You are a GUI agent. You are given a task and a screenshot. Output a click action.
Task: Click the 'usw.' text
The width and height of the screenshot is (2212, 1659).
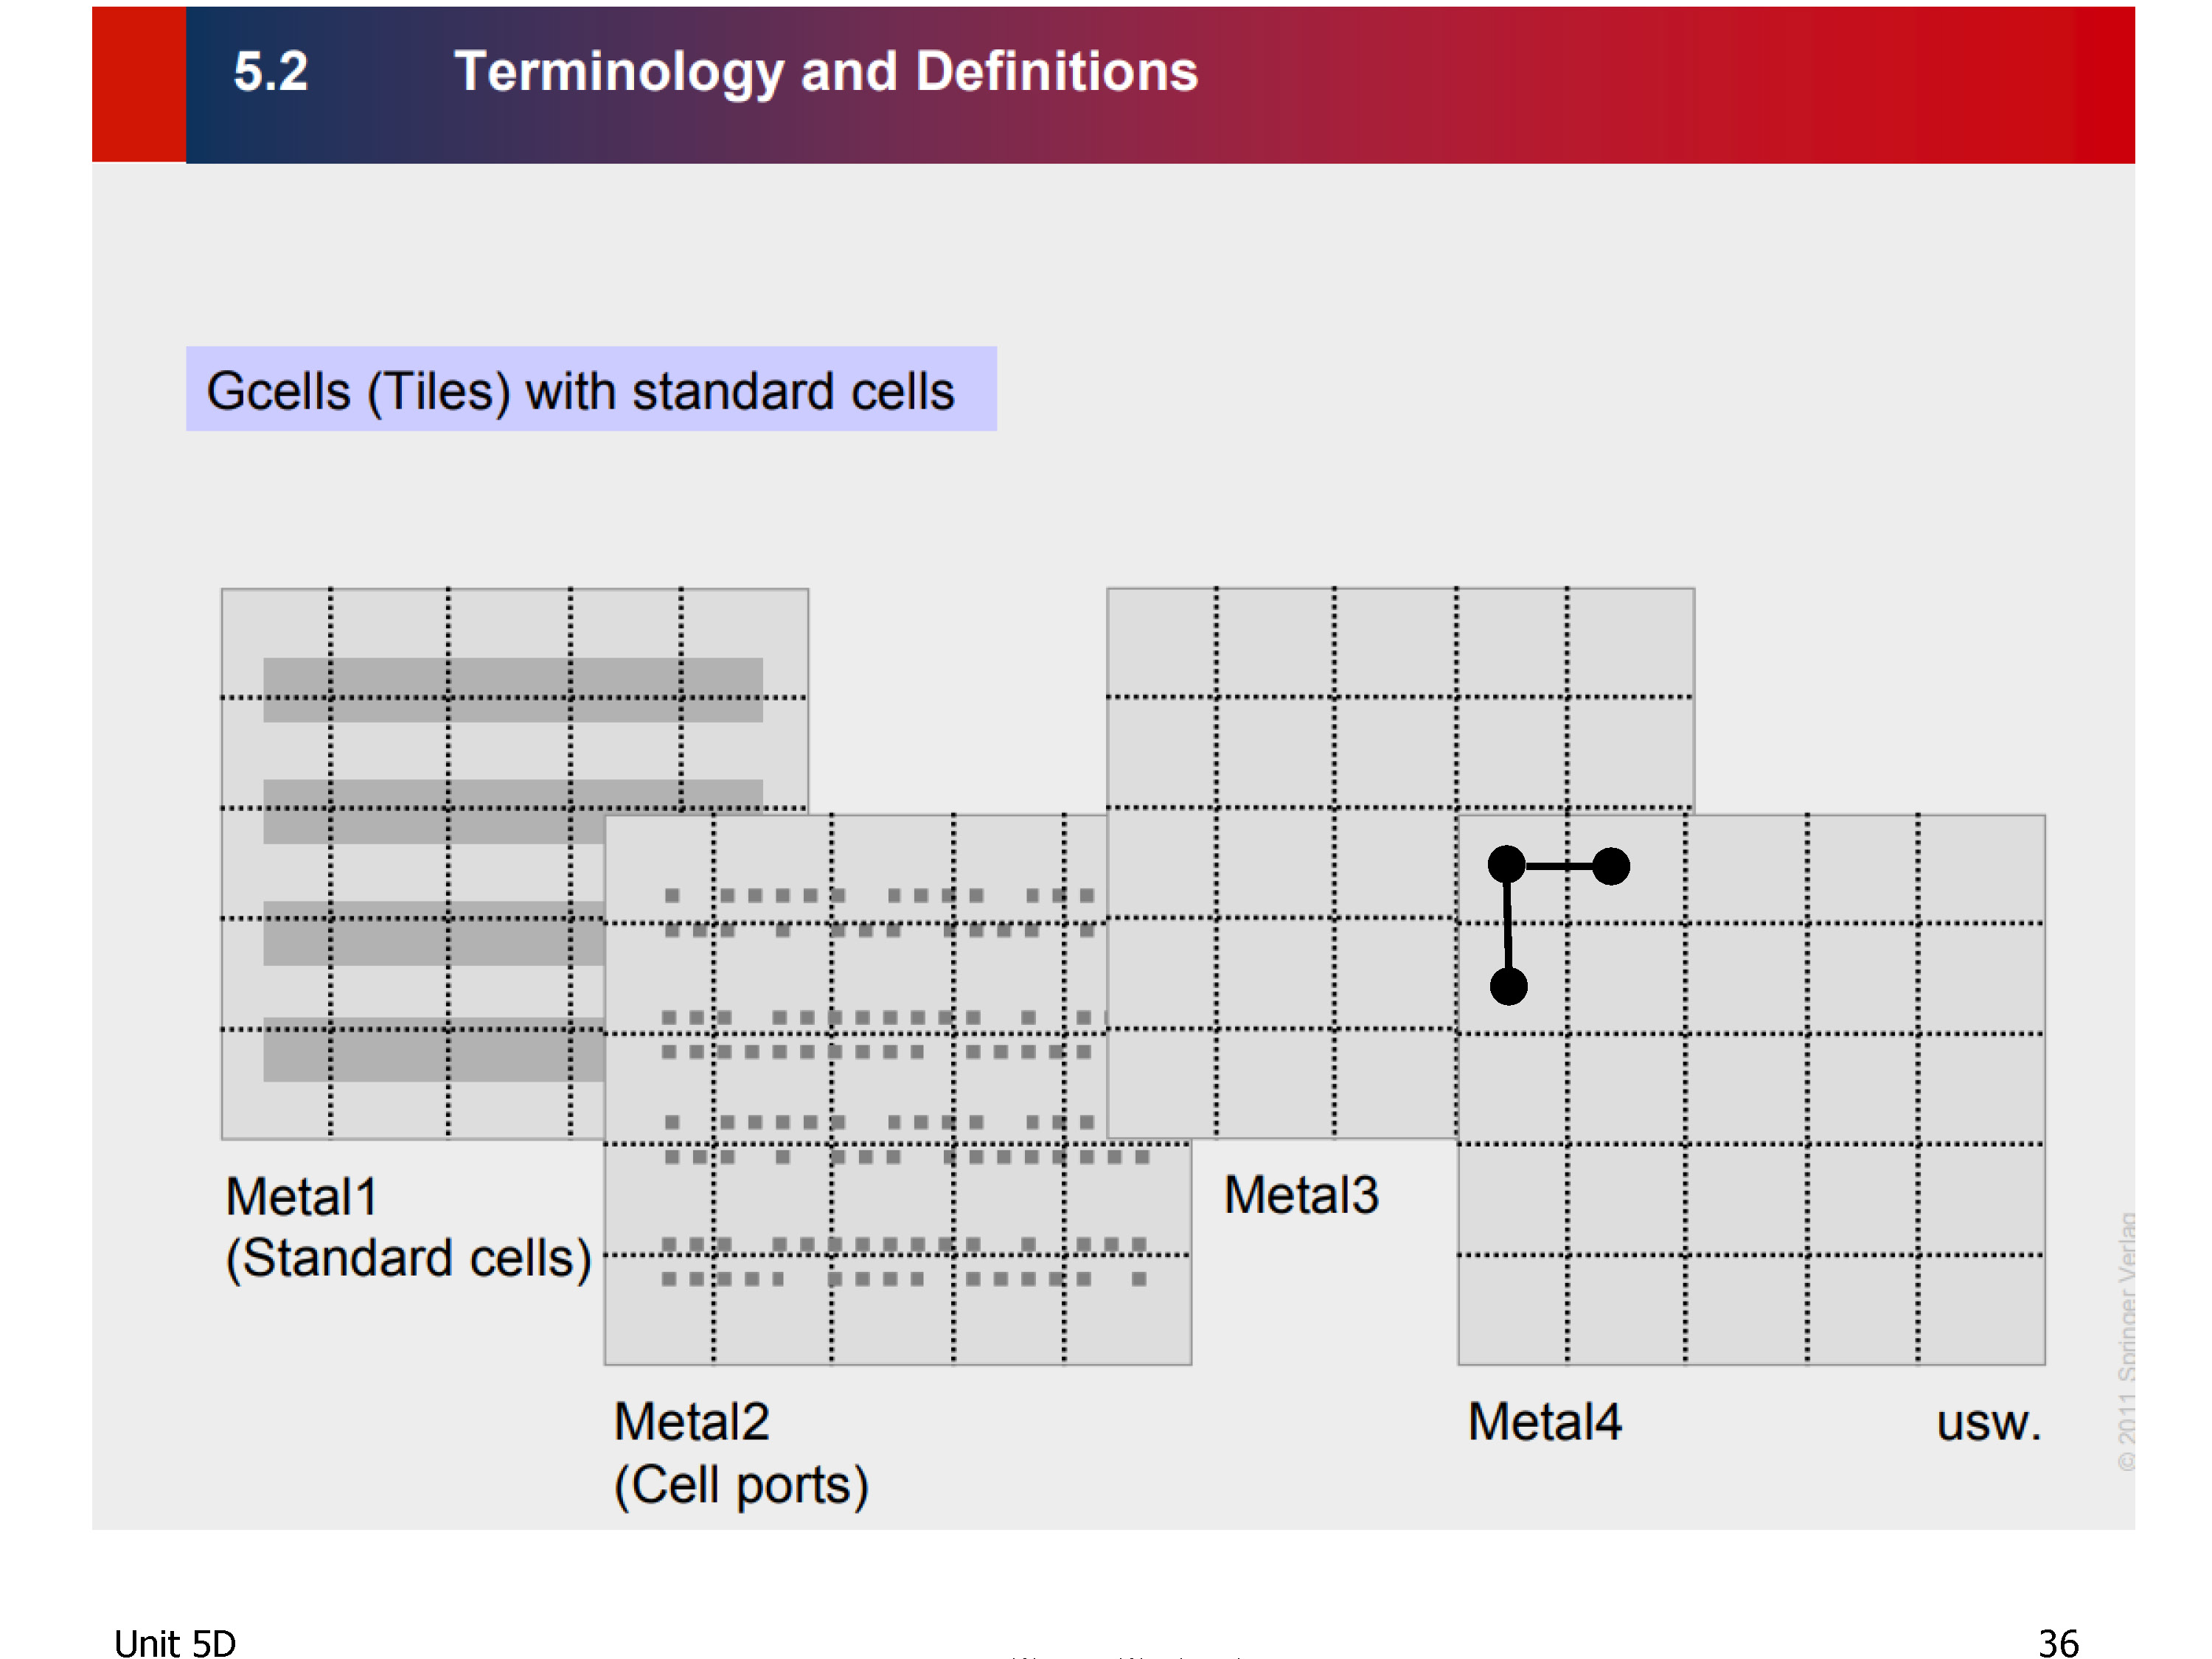1988,1424
